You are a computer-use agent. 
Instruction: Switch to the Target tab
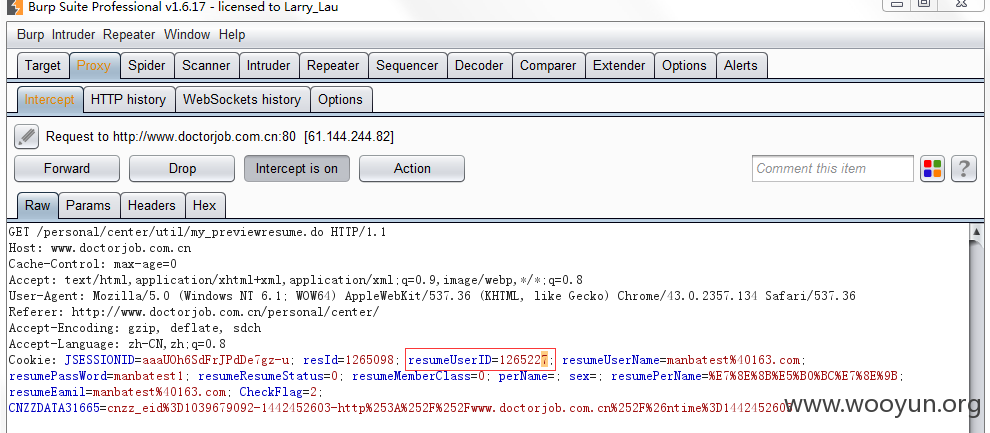[x=43, y=66]
